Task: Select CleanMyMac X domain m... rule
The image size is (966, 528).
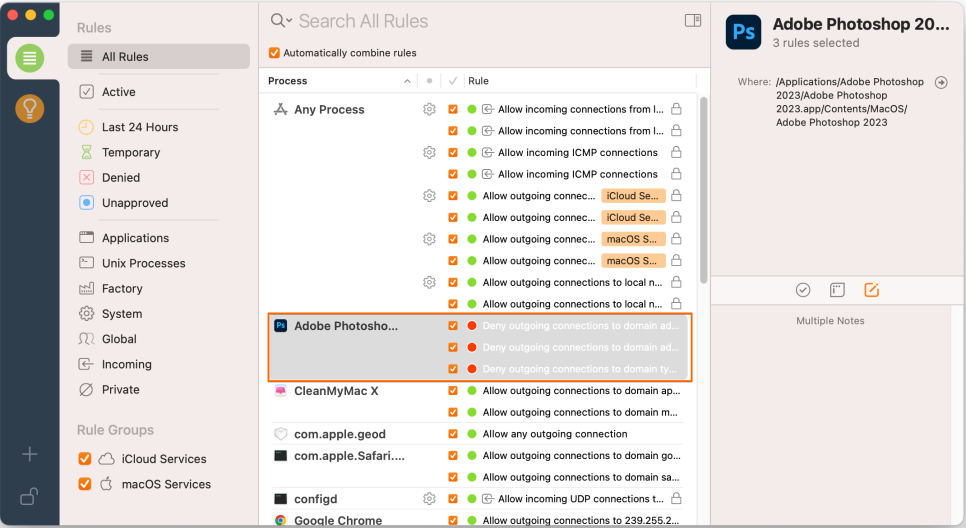Action: tap(580, 412)
